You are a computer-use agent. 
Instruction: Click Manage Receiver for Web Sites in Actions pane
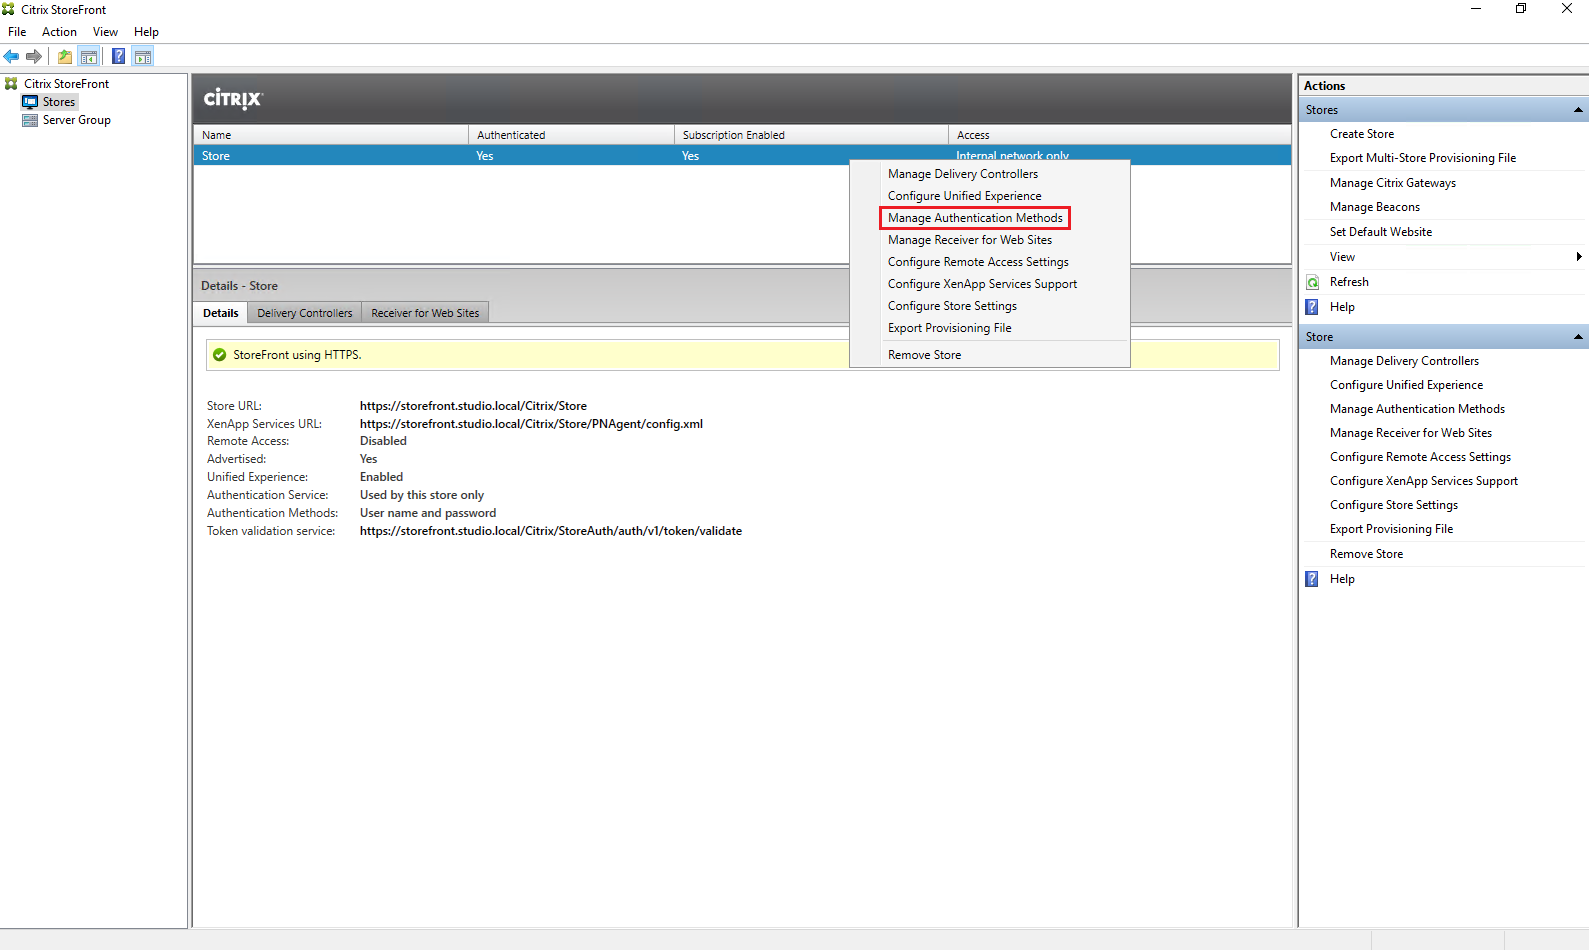point(1410,433)
